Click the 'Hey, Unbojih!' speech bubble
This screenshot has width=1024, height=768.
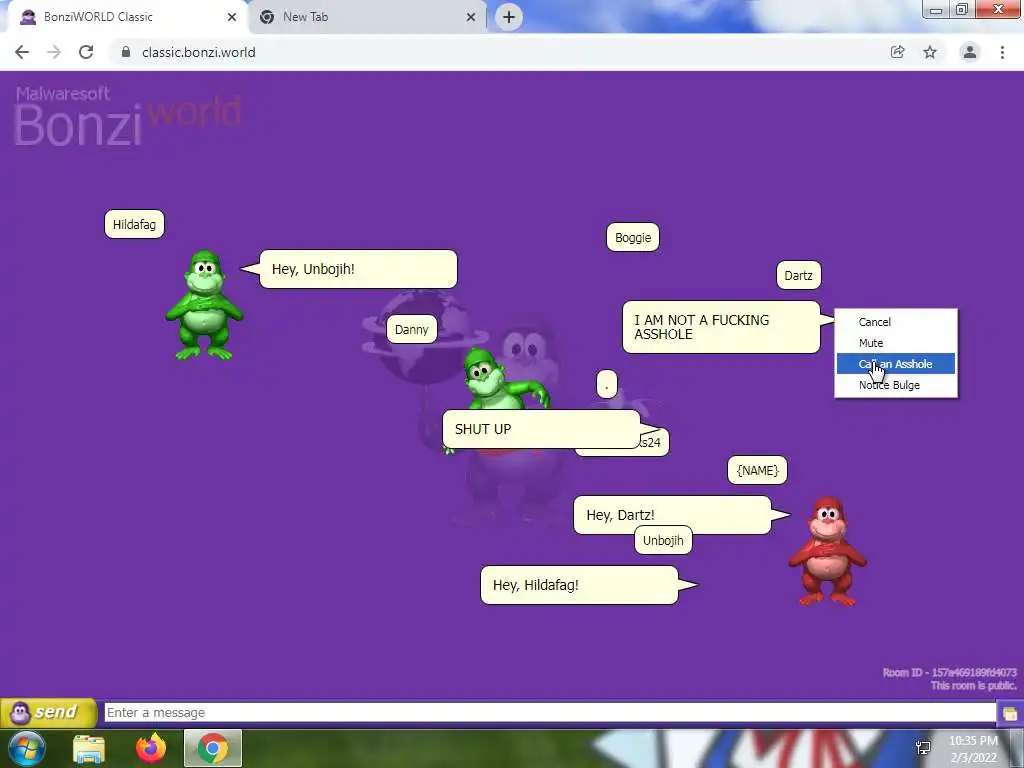pos(359,269)
